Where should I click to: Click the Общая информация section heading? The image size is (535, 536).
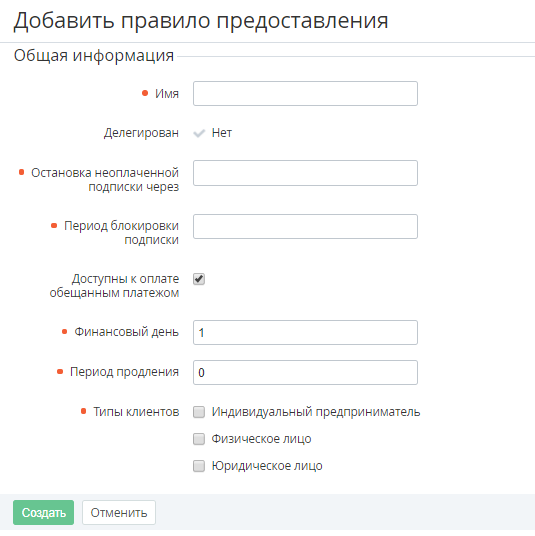[x=94, y=55]
